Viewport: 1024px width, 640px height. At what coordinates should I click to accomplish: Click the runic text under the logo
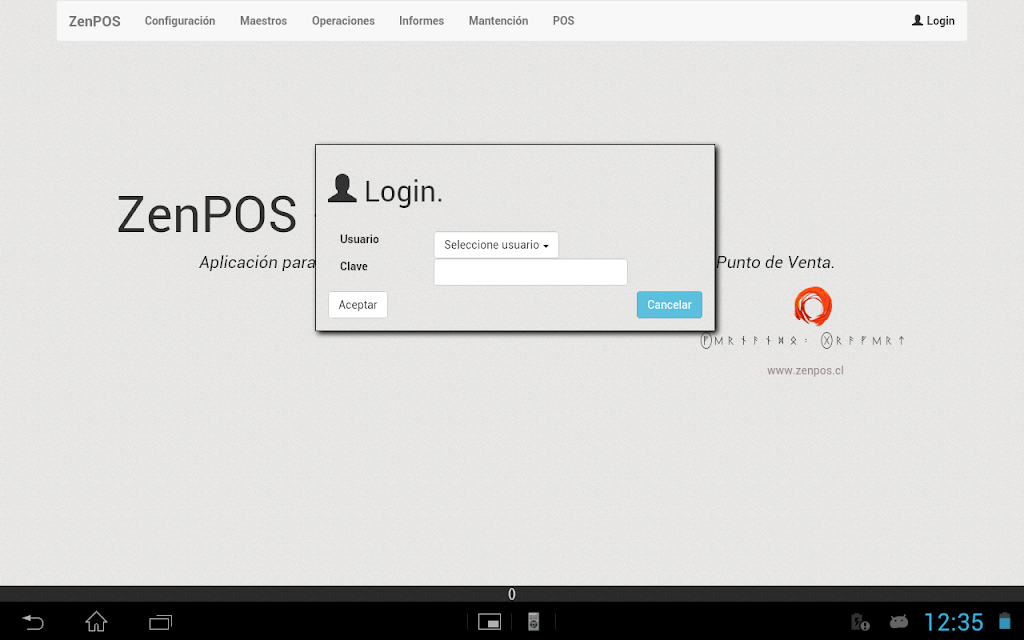click(x=803, y=340)
